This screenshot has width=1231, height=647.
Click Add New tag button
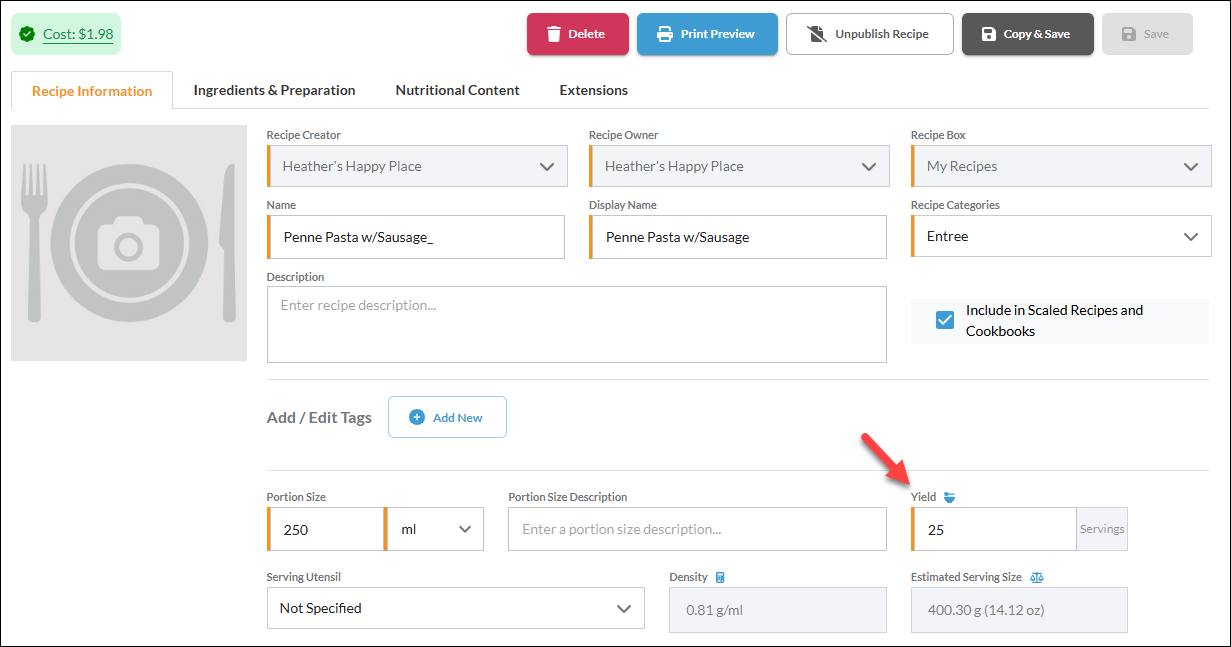click(x=447, y=417)
